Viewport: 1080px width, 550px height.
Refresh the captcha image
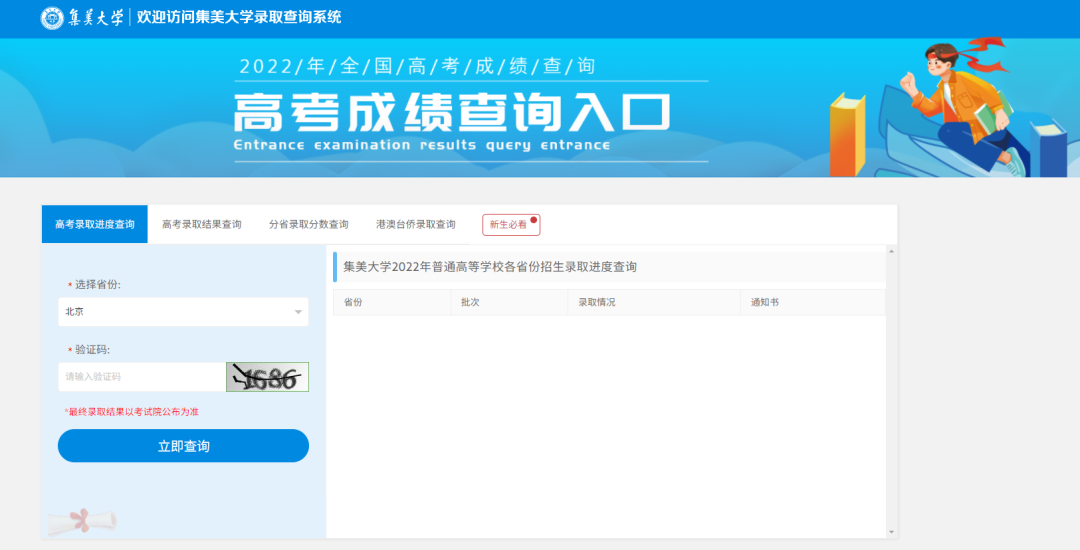(x=267, y=377)
